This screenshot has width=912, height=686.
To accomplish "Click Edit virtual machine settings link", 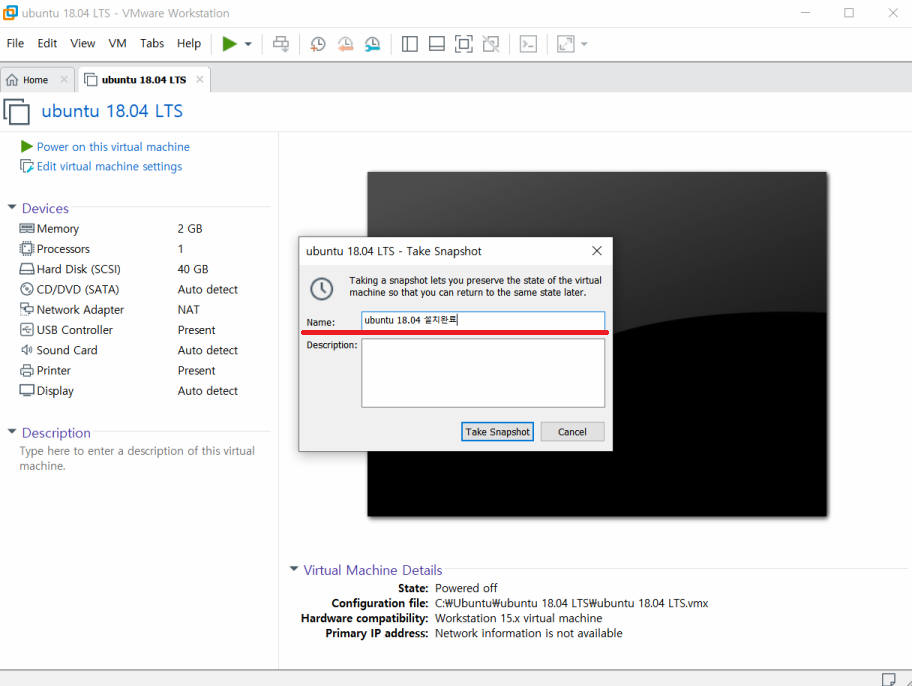I will click(109, 166).
